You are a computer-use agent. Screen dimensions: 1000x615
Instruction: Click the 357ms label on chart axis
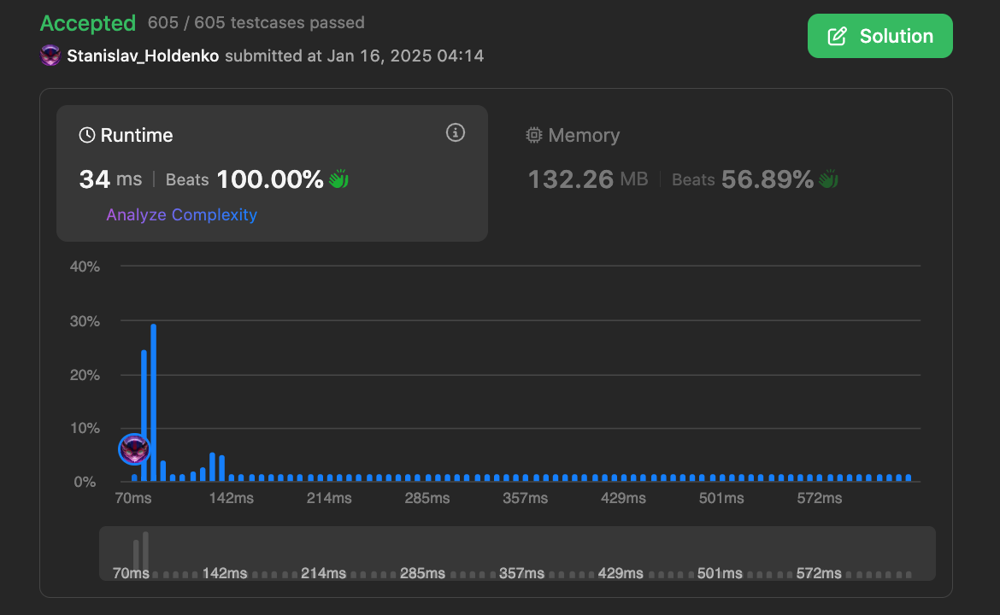(x=525, y=498)
